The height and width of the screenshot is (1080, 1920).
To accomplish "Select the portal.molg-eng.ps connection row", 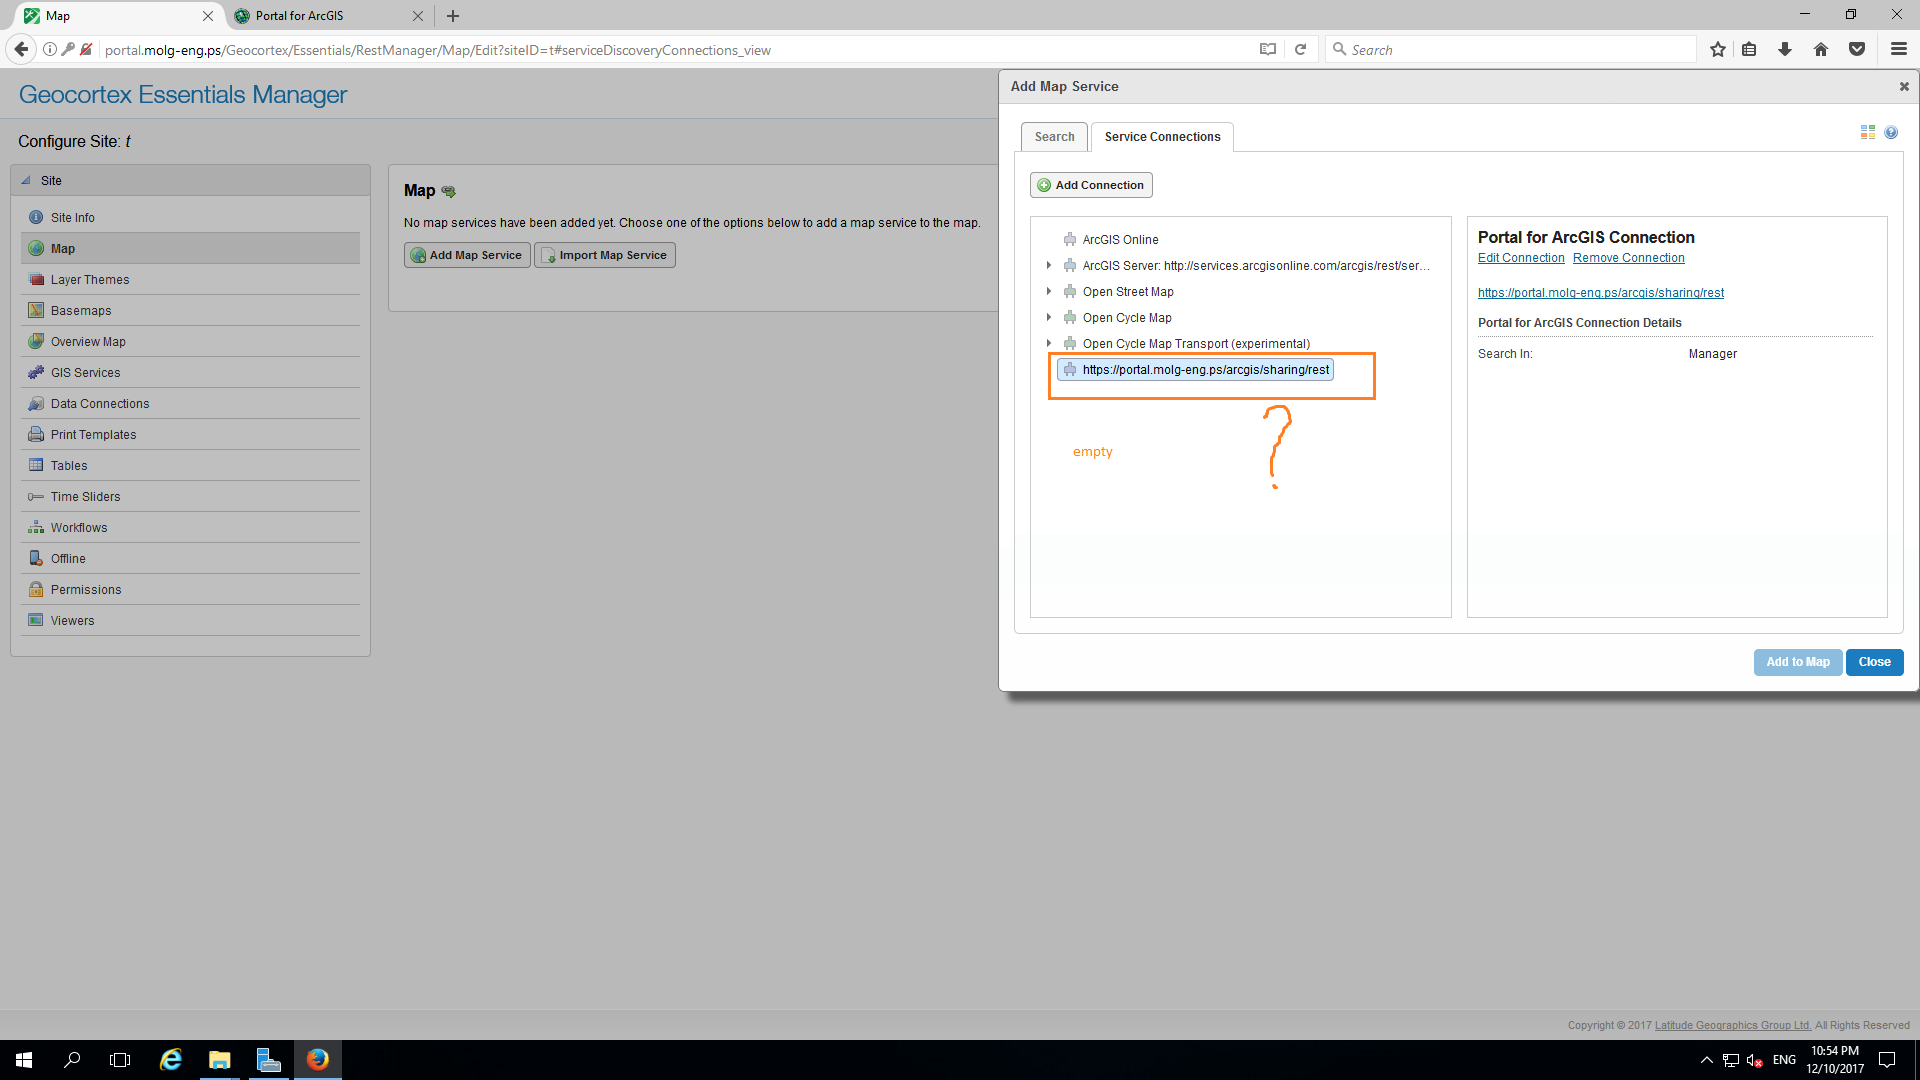I will pos(1196,370).
